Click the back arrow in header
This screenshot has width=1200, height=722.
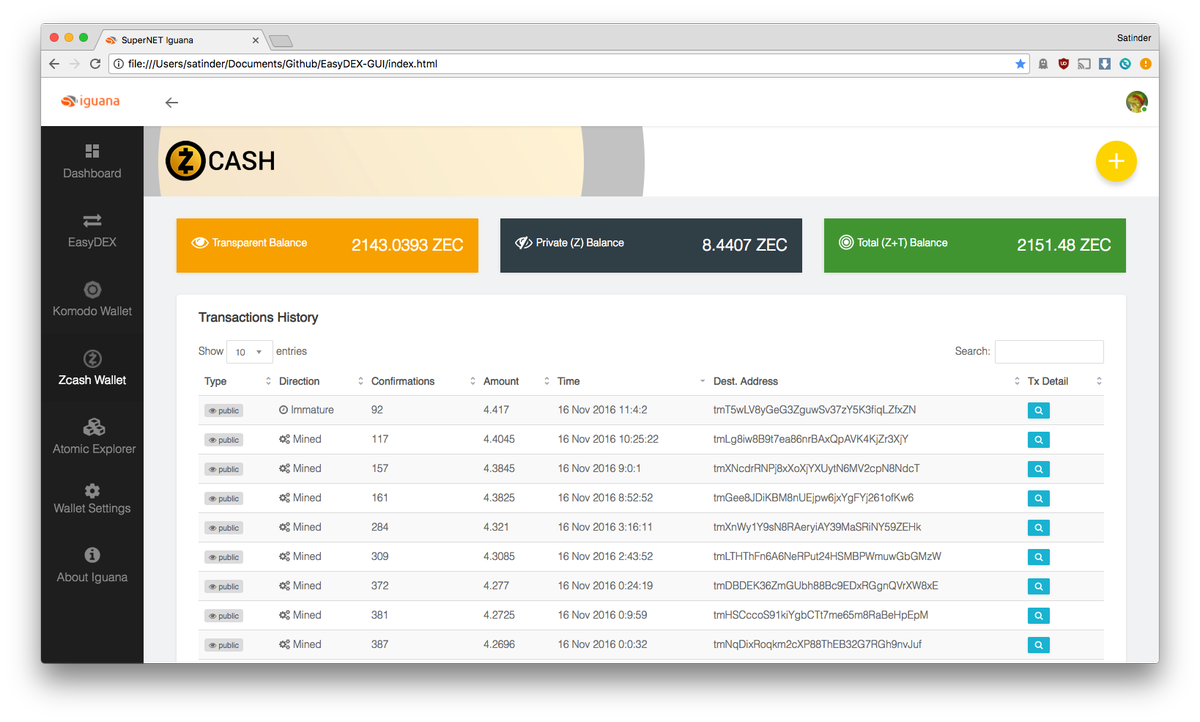click(172, 102)
